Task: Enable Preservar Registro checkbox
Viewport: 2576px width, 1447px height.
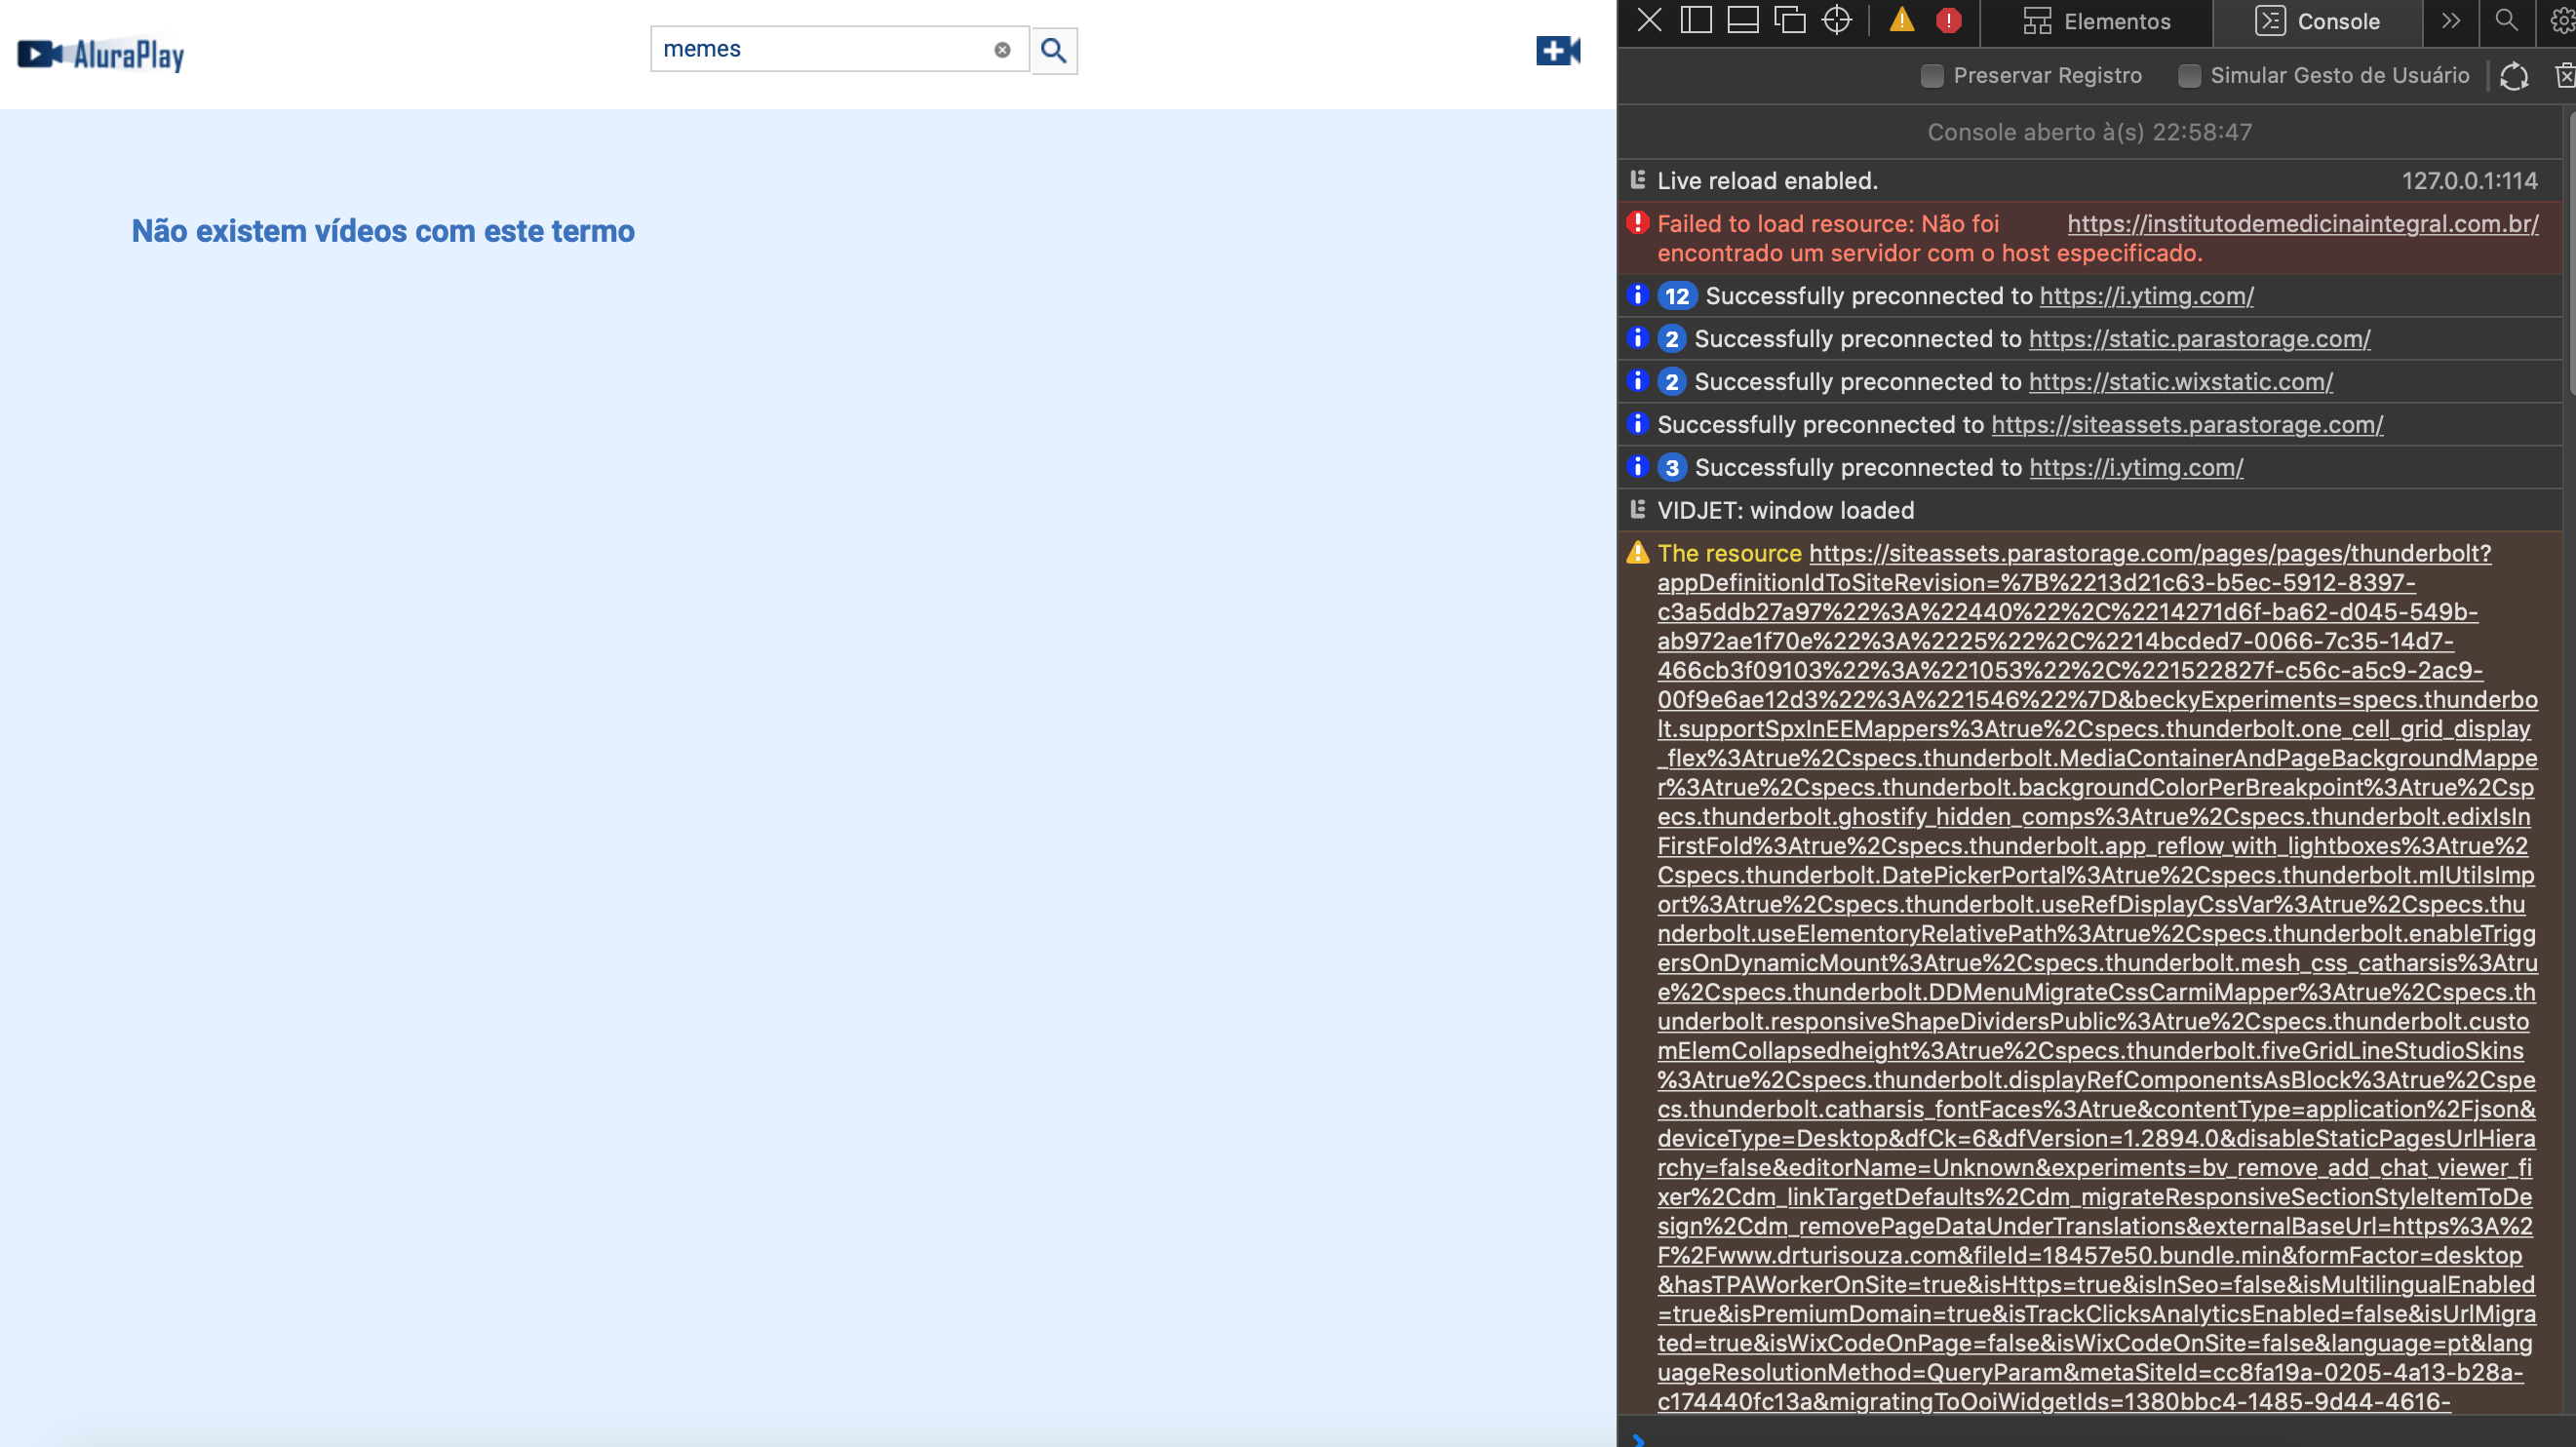Action: click(1932, 76)
